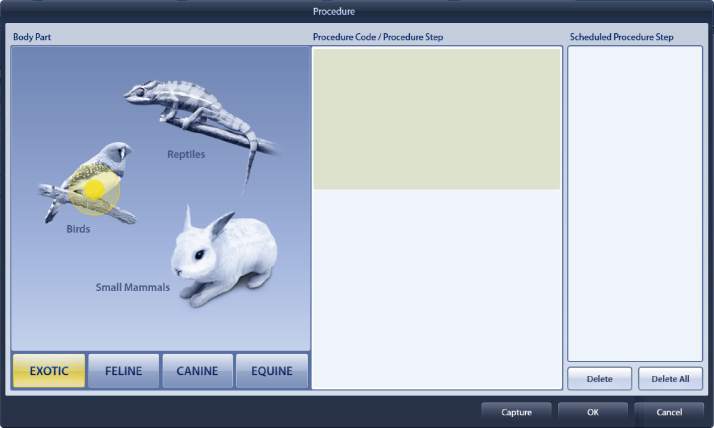Image resolution: width=714 pixels, height=428 pixels.
Task: Click the Birds label
Action: click(78, 229)
